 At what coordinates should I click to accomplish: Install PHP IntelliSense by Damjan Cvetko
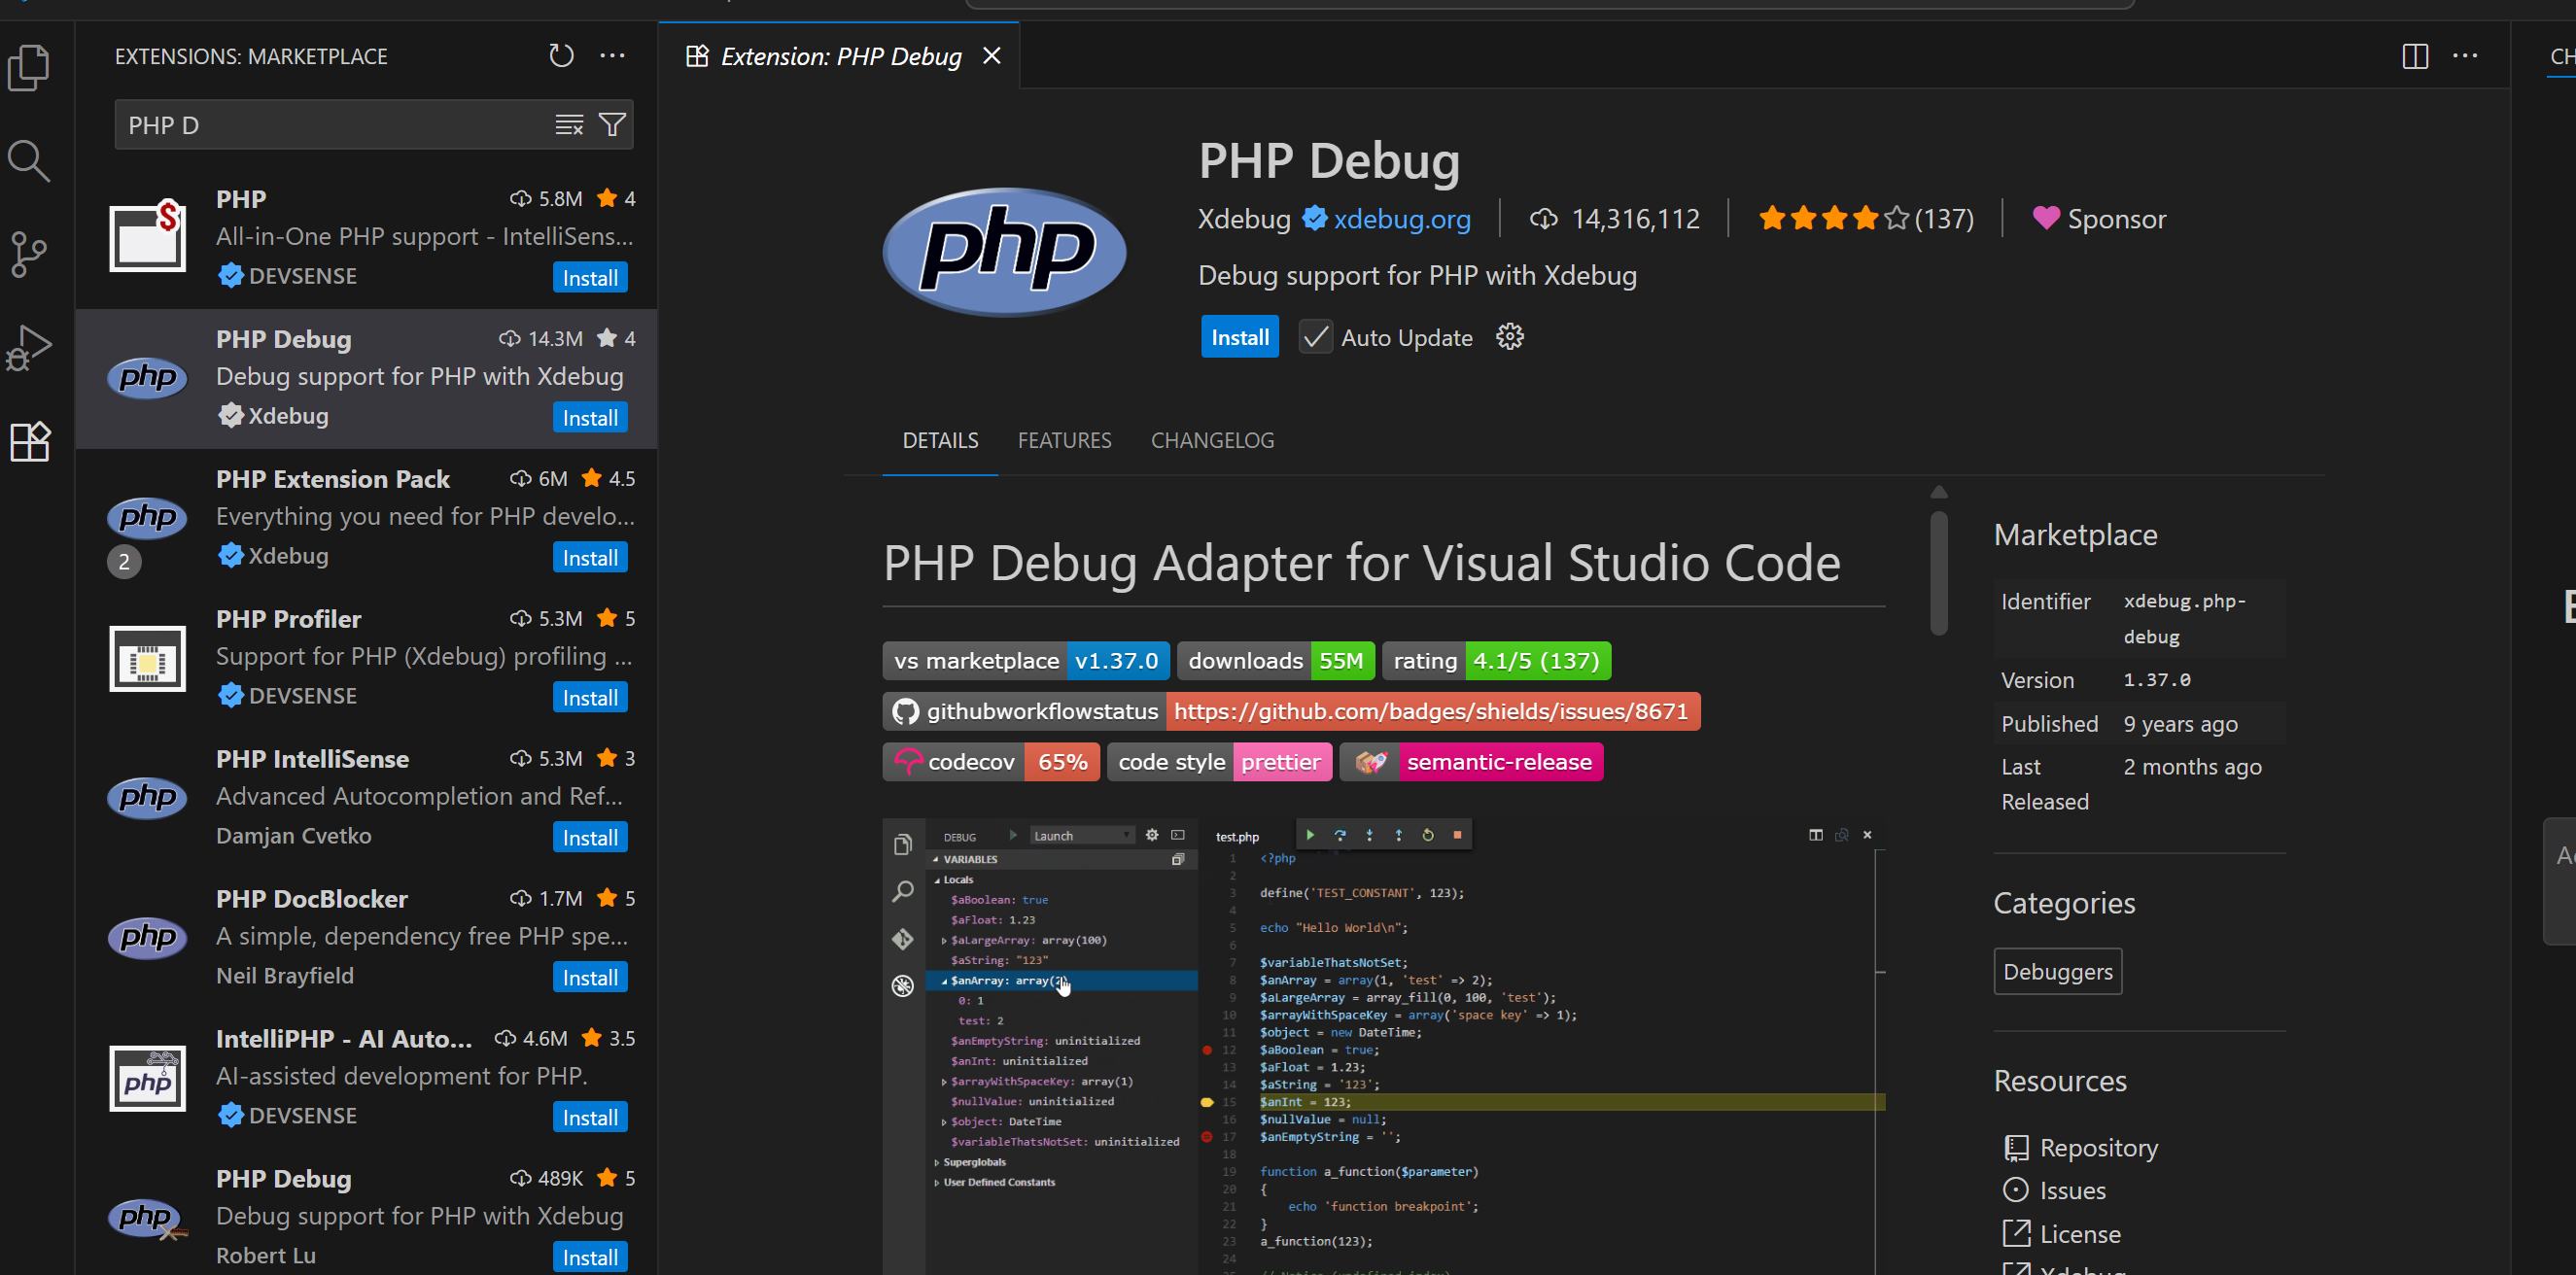(590, 838)
